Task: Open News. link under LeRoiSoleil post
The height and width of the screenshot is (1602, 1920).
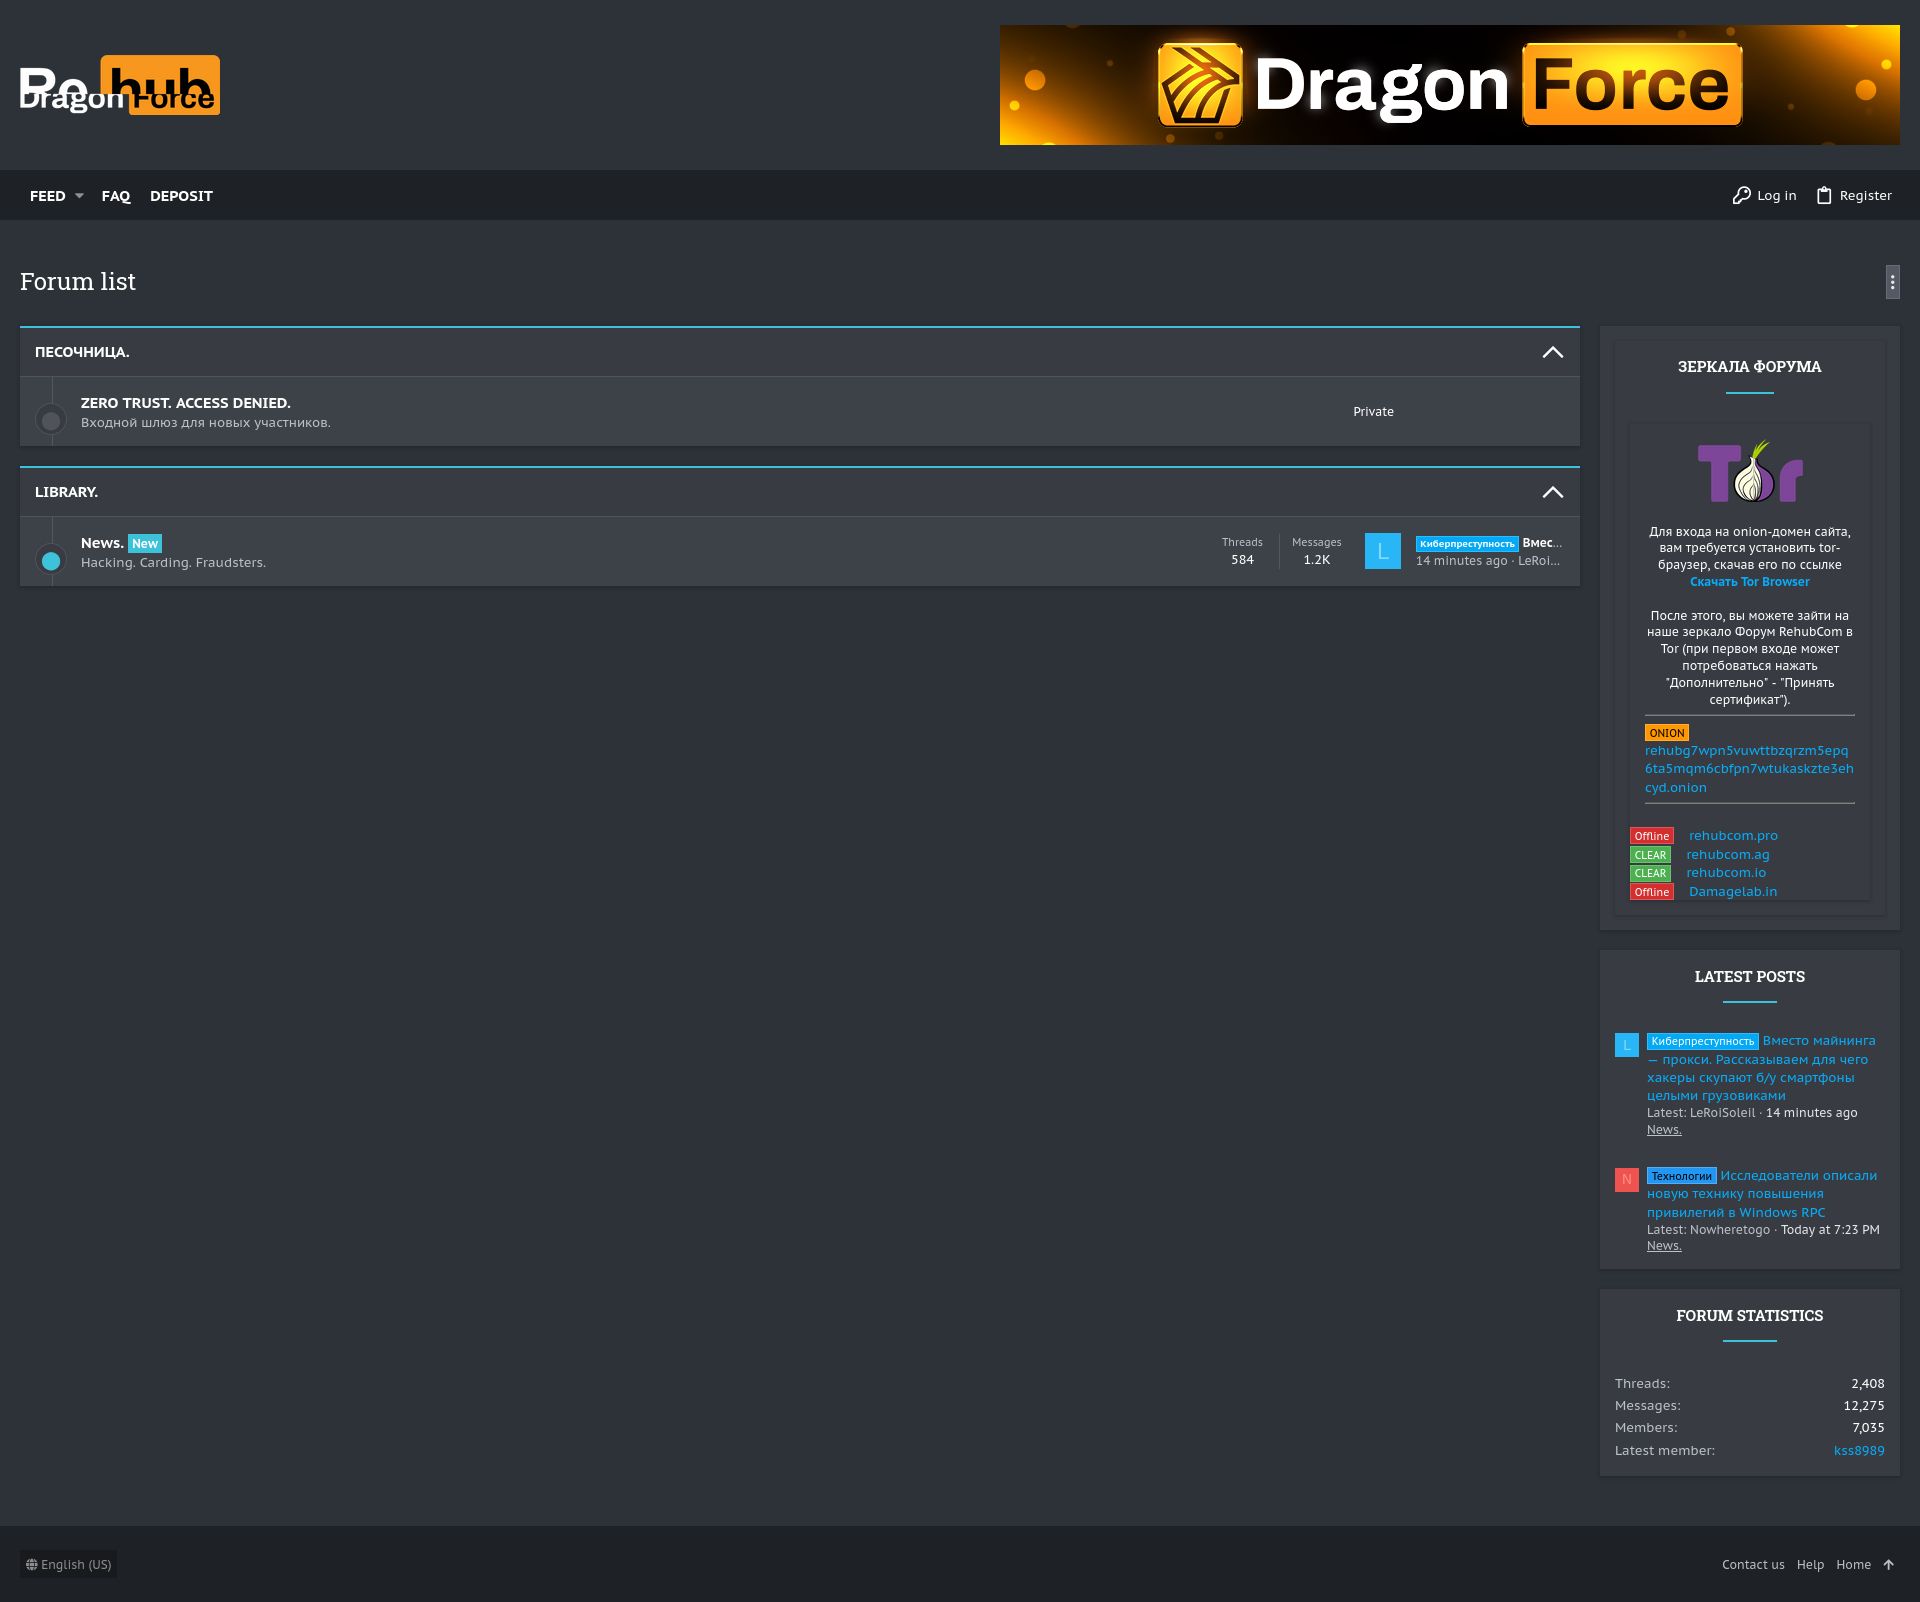Action: [x=1664, y=1130]
